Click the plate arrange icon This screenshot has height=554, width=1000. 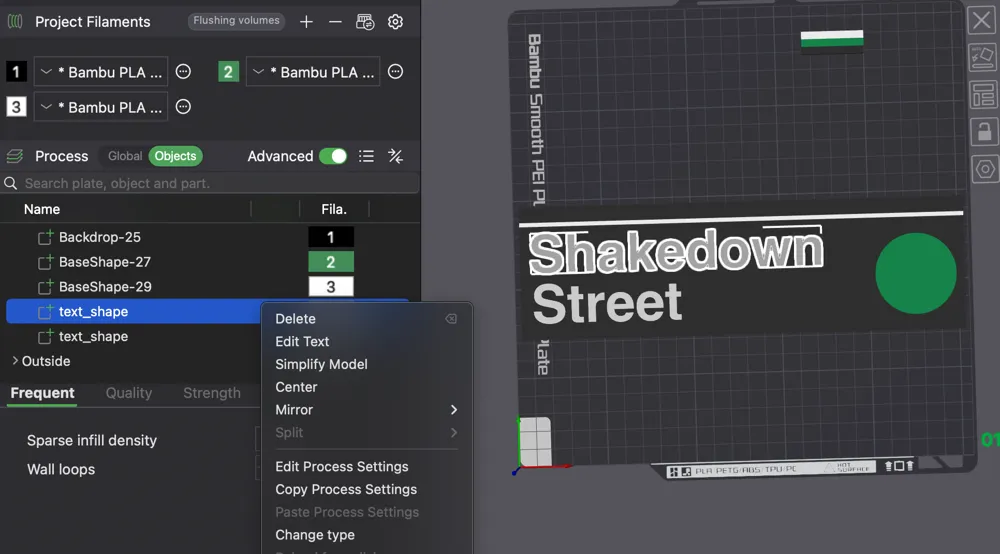[x=983, y=95]
